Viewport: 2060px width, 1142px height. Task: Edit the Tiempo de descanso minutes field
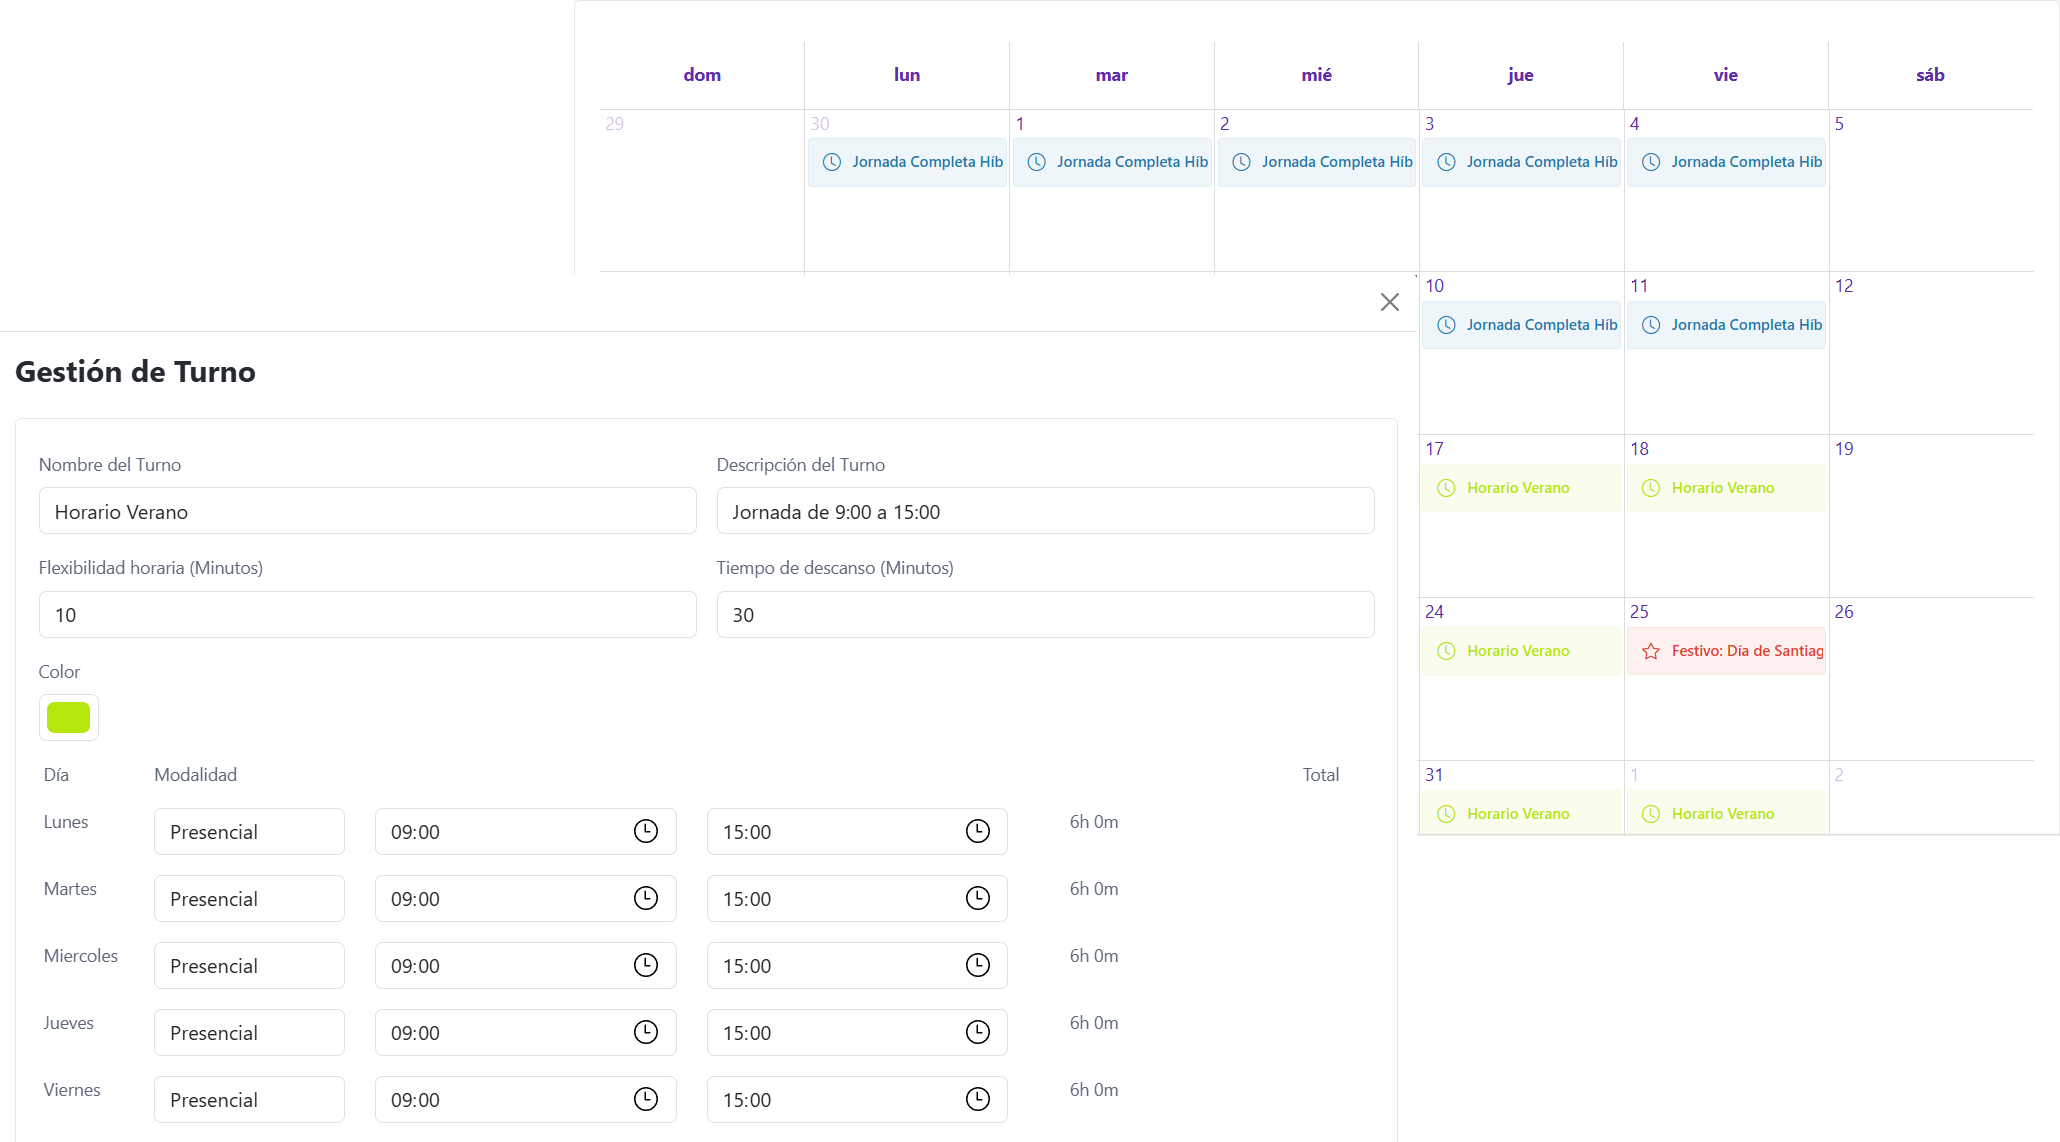1045,614
